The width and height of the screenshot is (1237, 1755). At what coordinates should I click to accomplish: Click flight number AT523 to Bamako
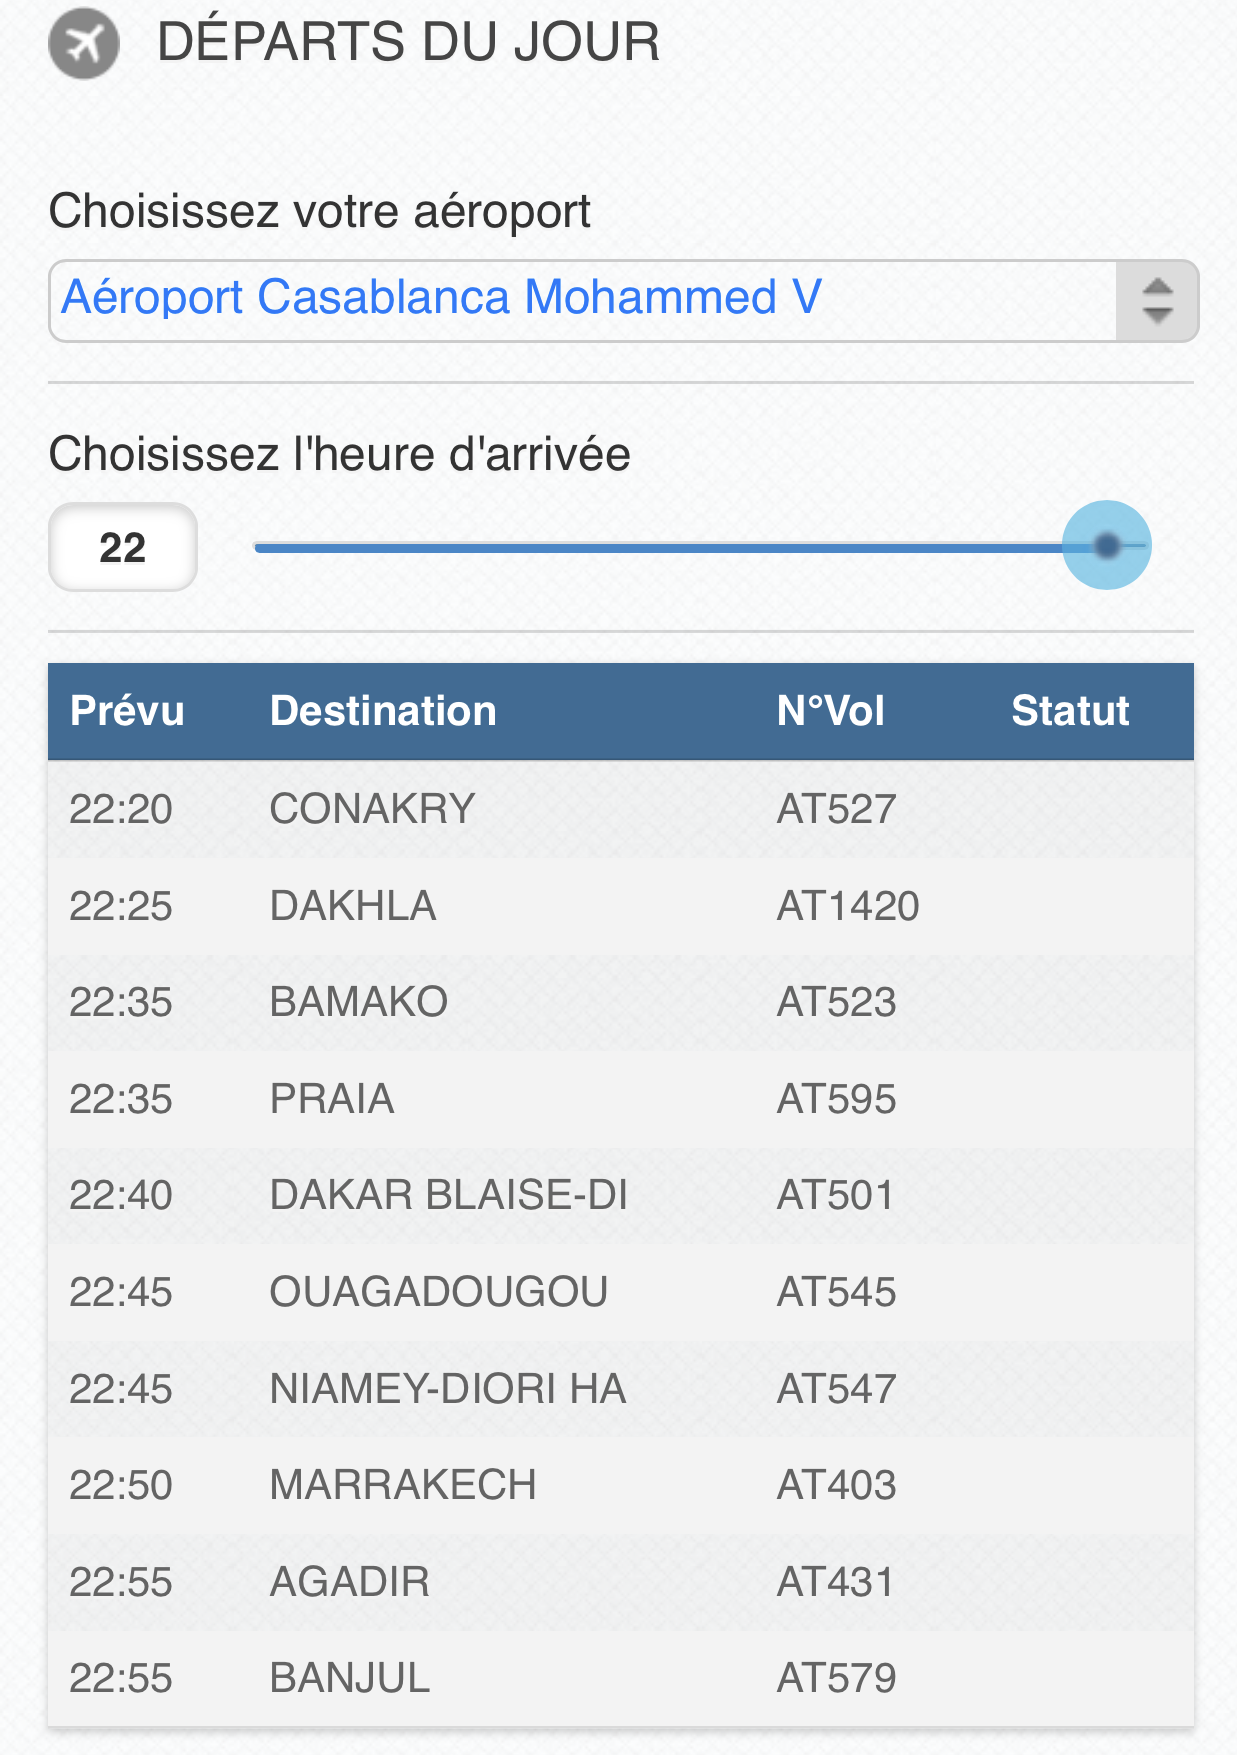[836, 1002]
